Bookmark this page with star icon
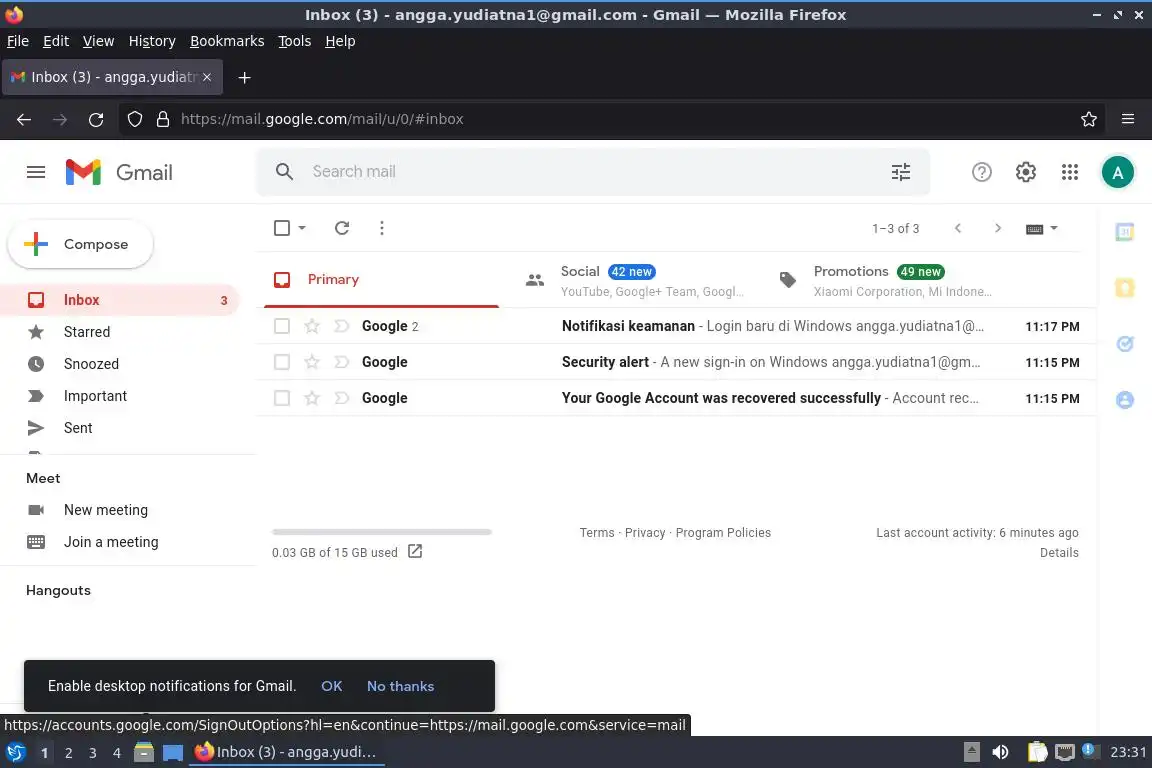Image resolution: width=1152 pixels, height=768 pixels. [x=1089, y=119]
